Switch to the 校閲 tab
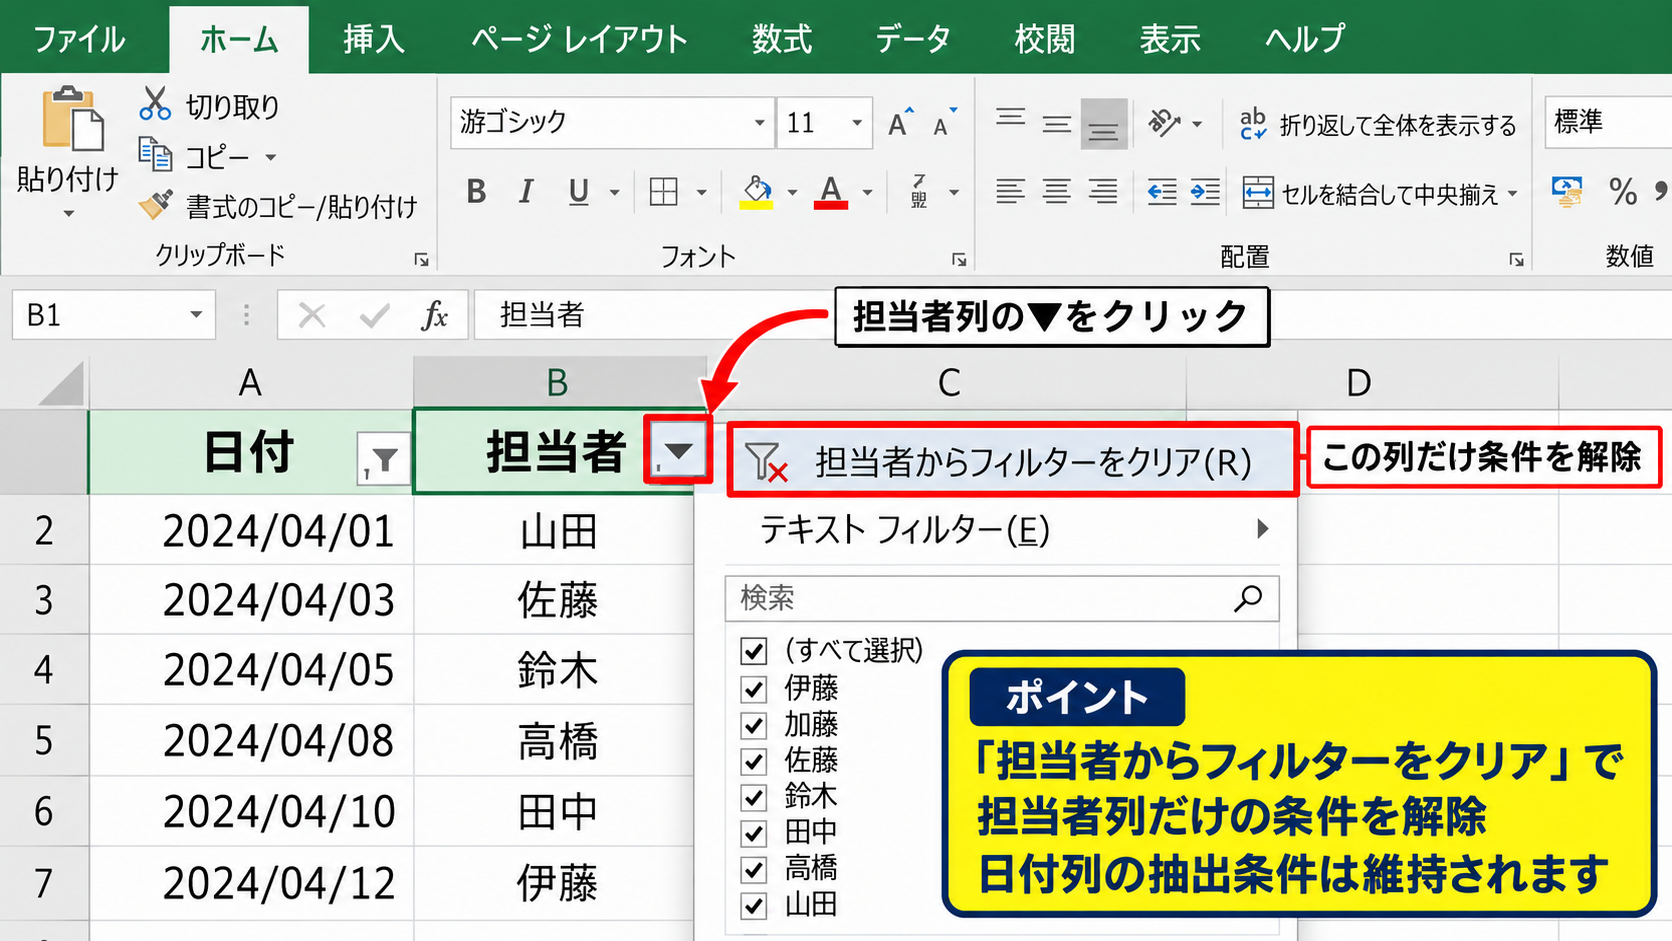 pos(1045,39)
